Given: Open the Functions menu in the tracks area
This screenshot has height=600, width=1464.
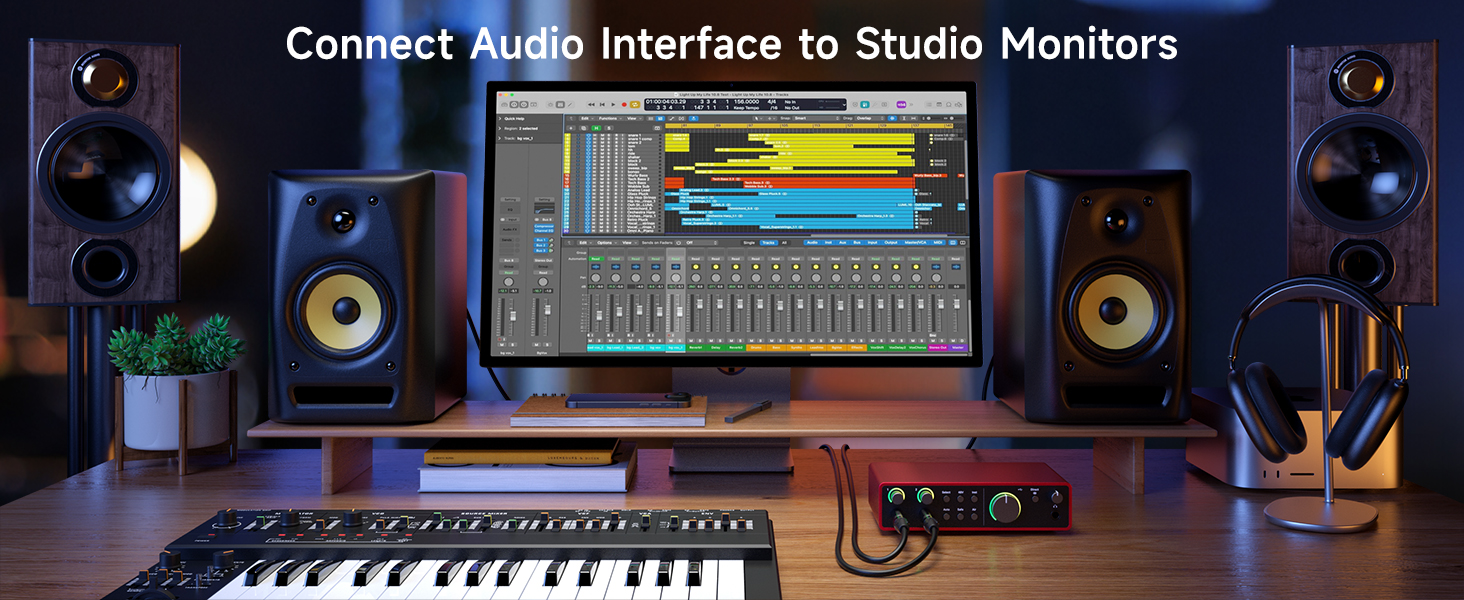Looking at the screenshot, I should [x=608, y=118].
